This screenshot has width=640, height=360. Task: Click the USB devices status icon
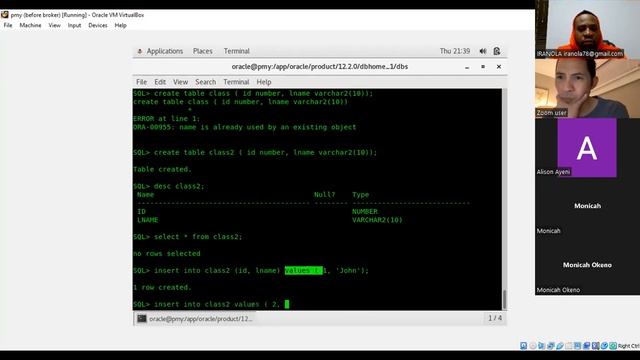pyautogui.click(x=560, y=346)
